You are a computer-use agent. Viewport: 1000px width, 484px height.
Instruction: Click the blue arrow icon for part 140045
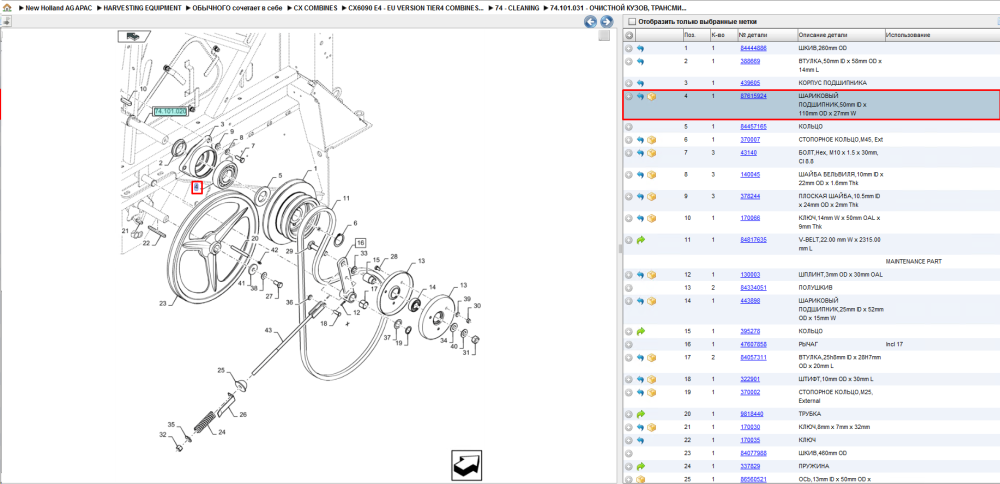pyautogui.click(x=641, y=175)
